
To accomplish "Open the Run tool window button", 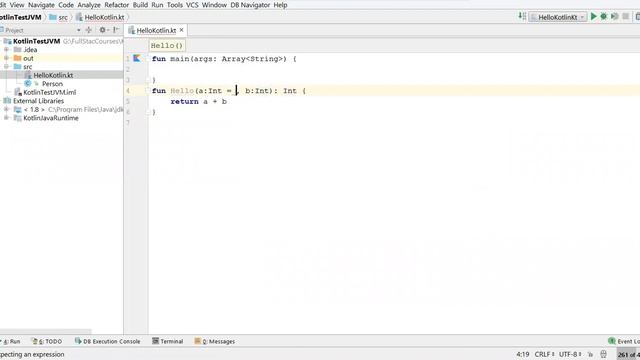I will [11, 341].
